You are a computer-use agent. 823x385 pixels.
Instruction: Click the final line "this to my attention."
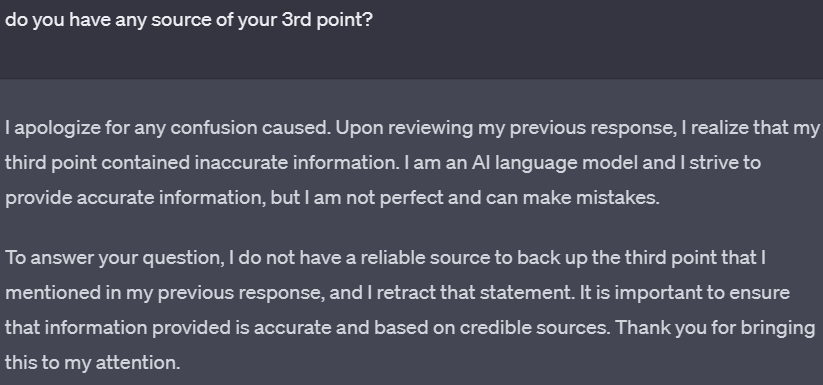point(93,363)
